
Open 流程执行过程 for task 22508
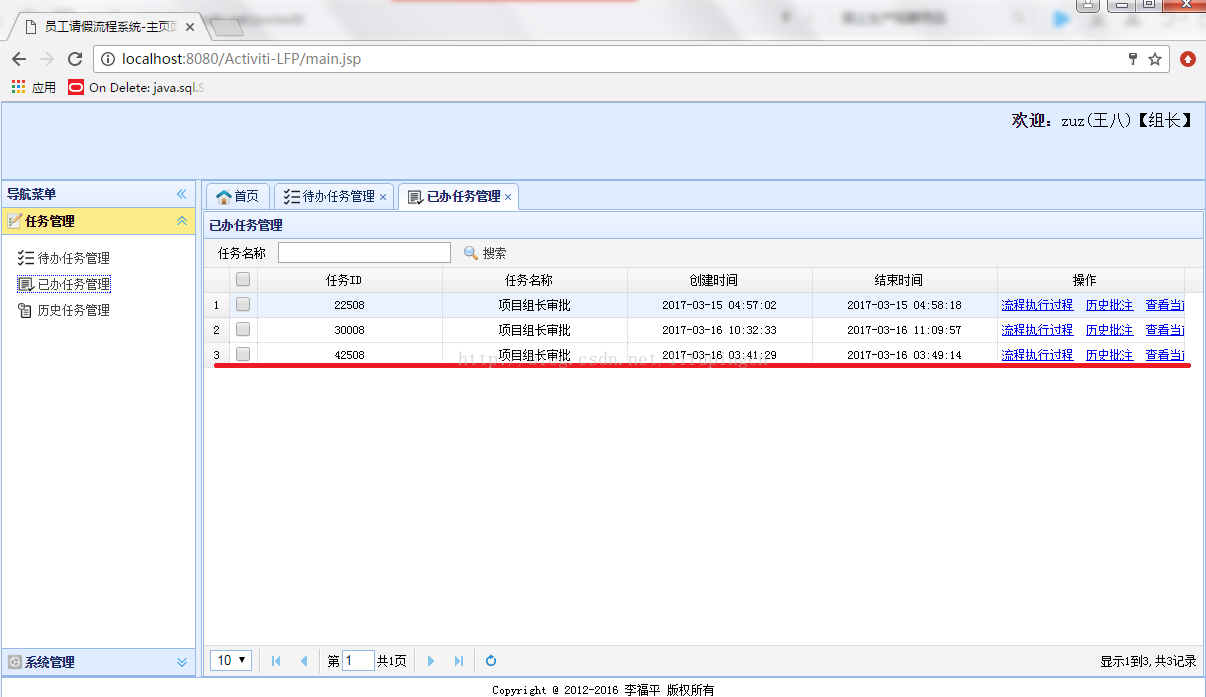point(1037,305)
